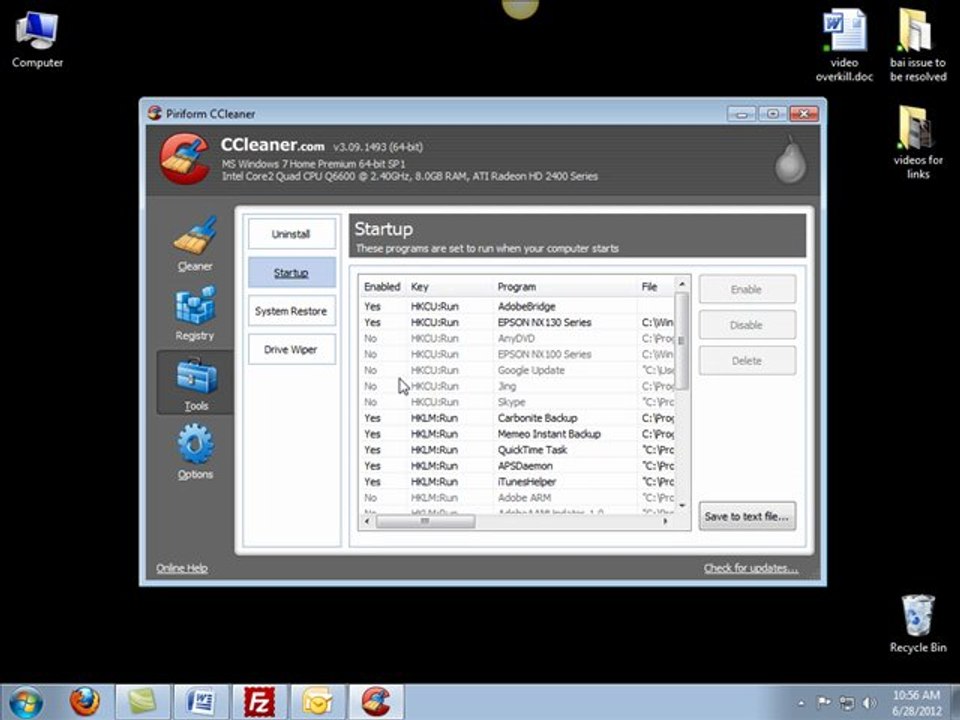Click the CCleaner title bar icon
This screenshot has width=960, height=720.
click(x=155, y=113)
